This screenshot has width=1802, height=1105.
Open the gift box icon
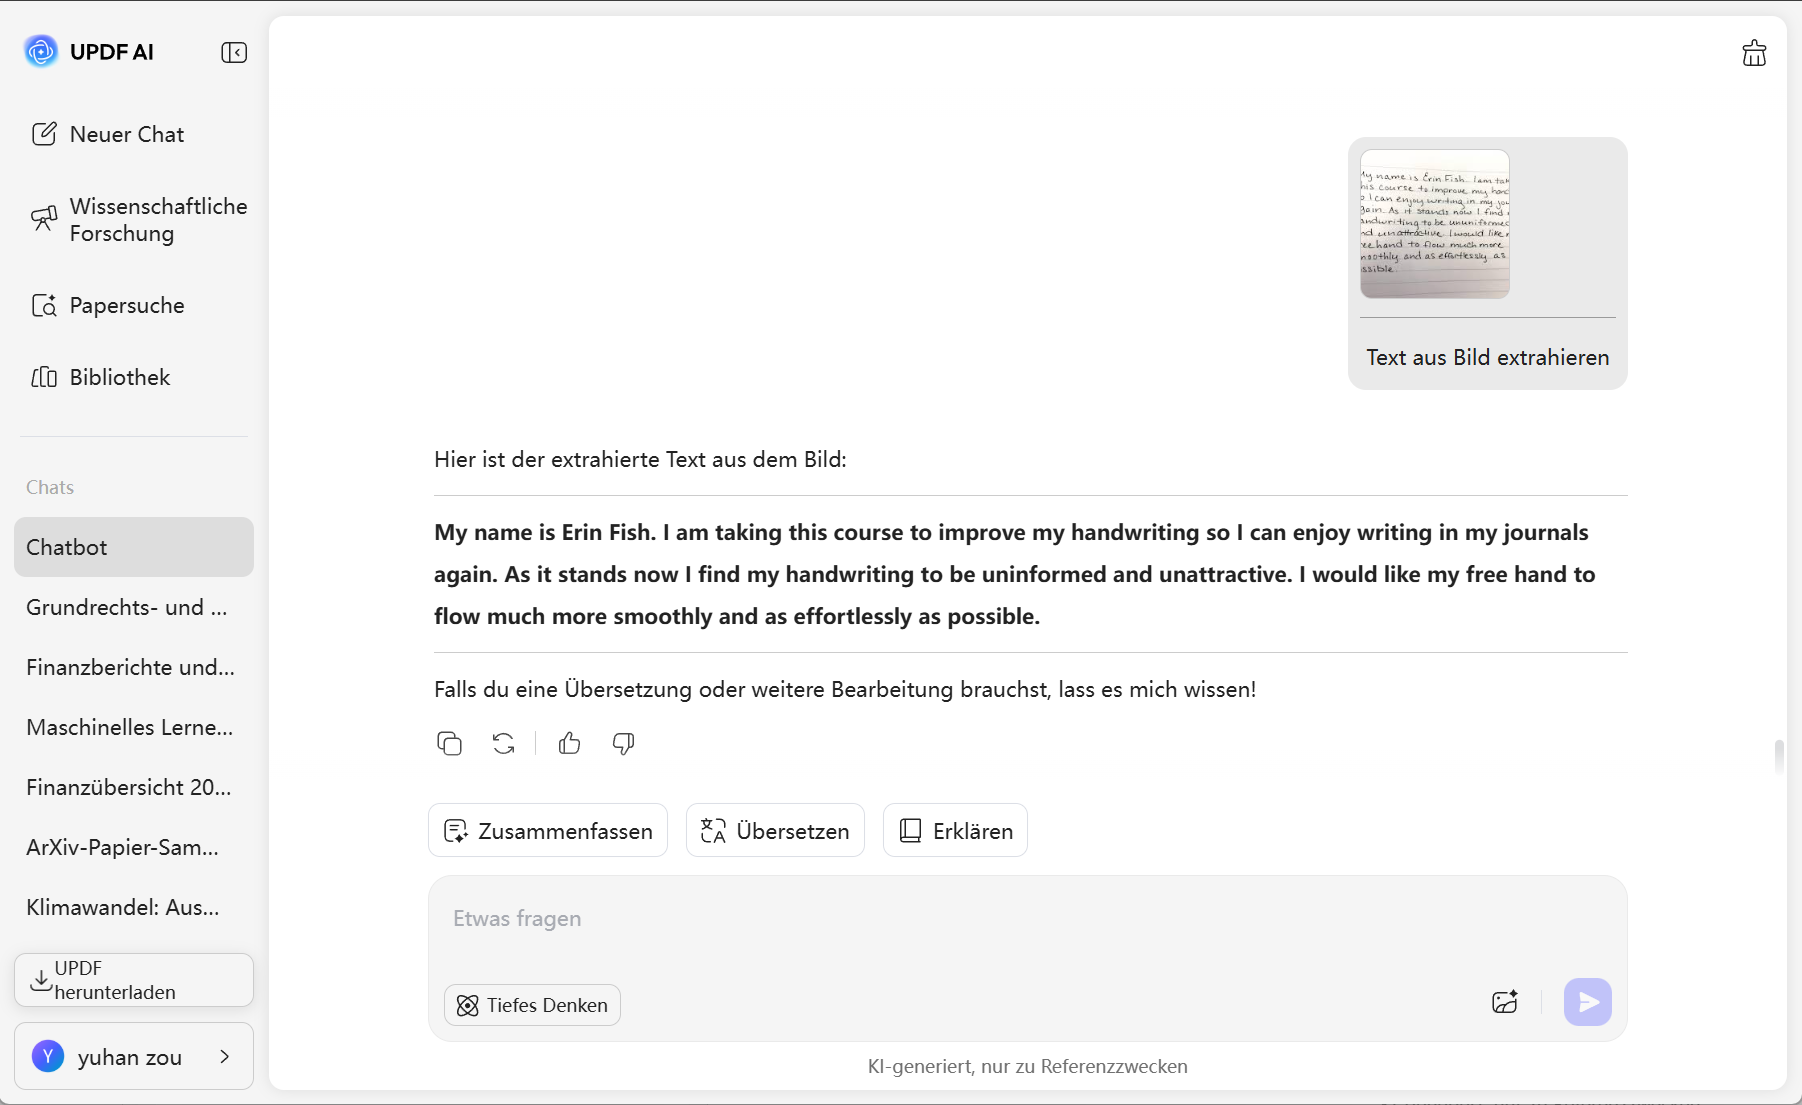(1754, 53)
